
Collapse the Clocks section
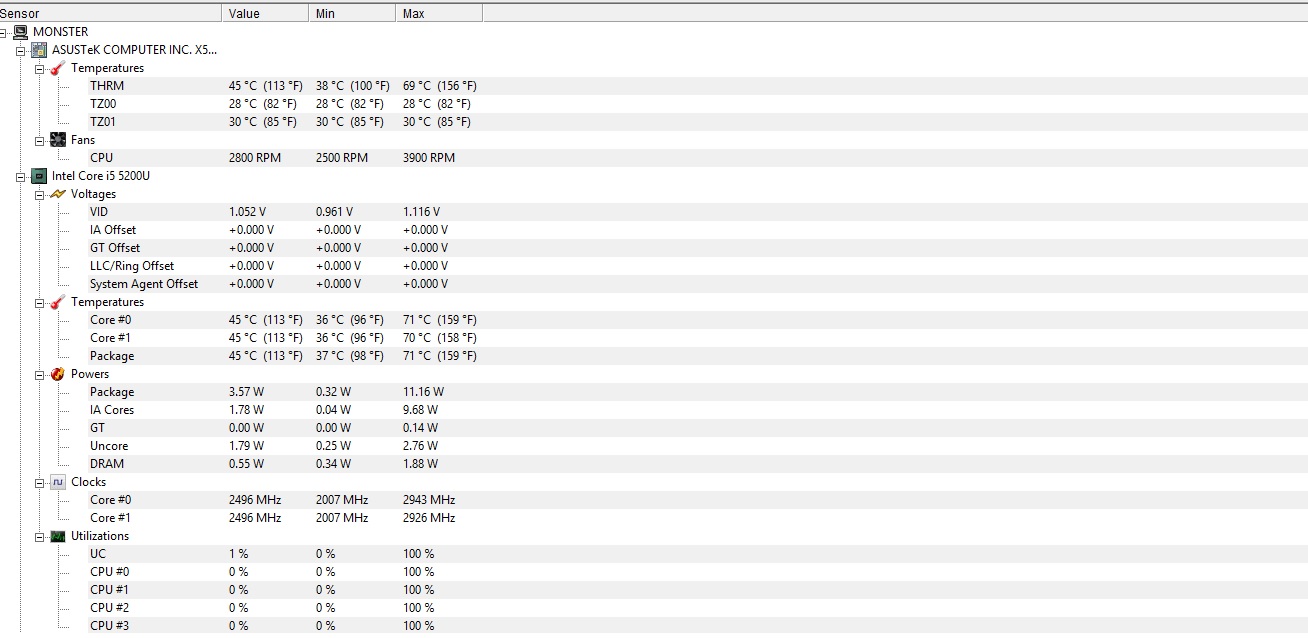(x=40, y=482)
